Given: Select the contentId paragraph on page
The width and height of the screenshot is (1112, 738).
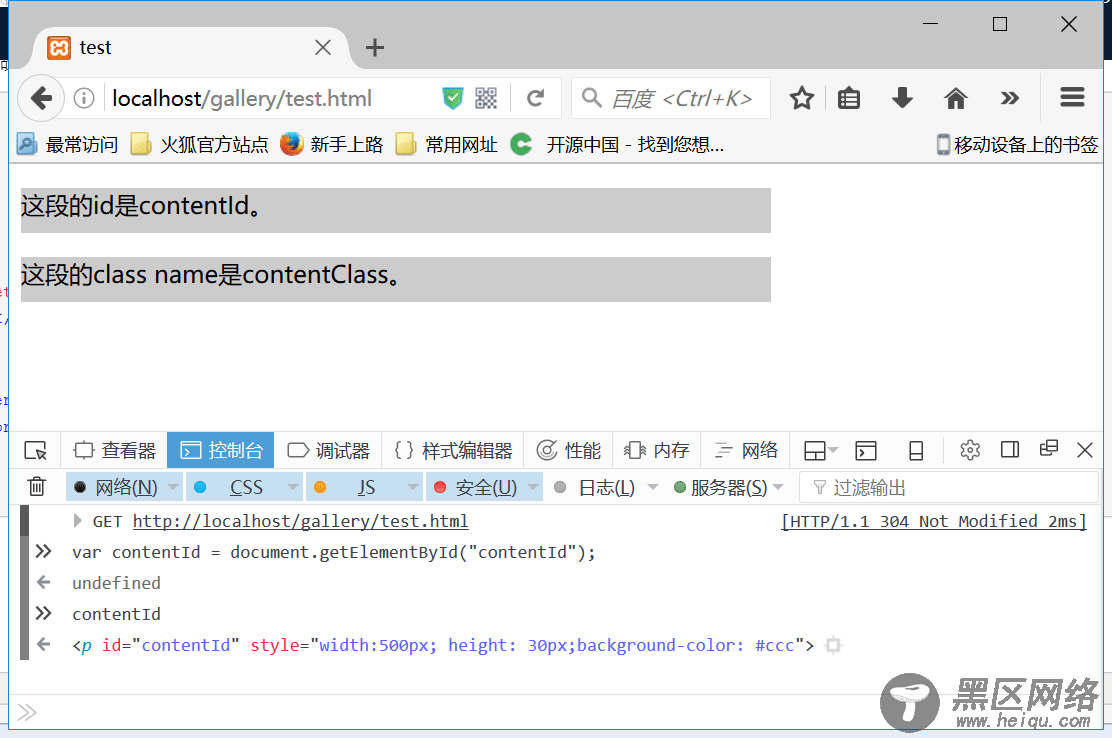Looking at the screenshot, I should (396, 210).
